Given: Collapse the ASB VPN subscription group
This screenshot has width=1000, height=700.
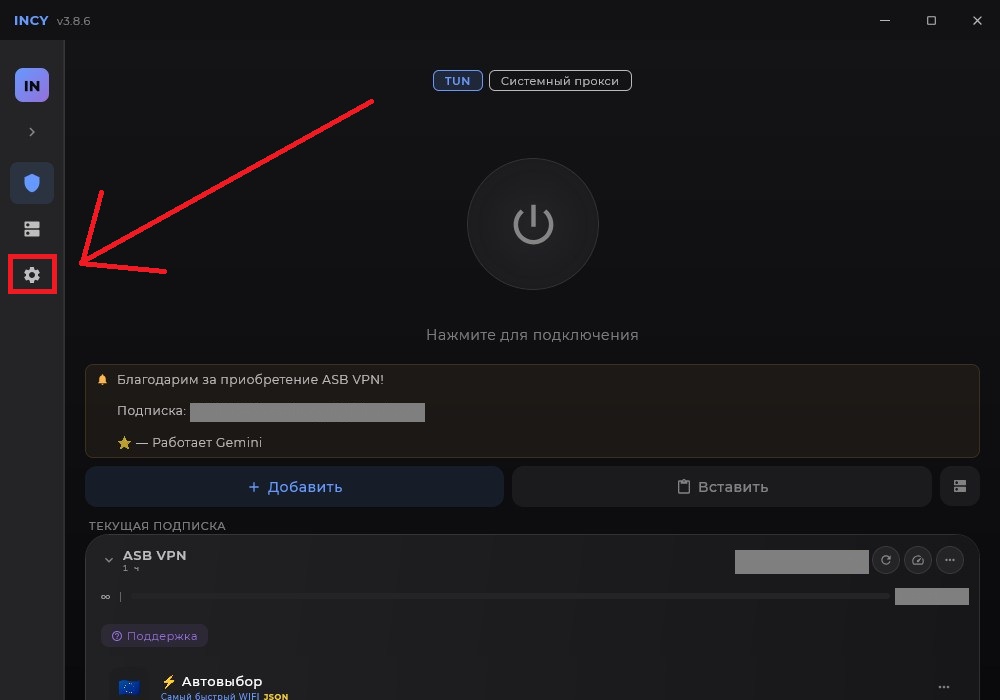Looking at the screenshot, I should [108, 560].
